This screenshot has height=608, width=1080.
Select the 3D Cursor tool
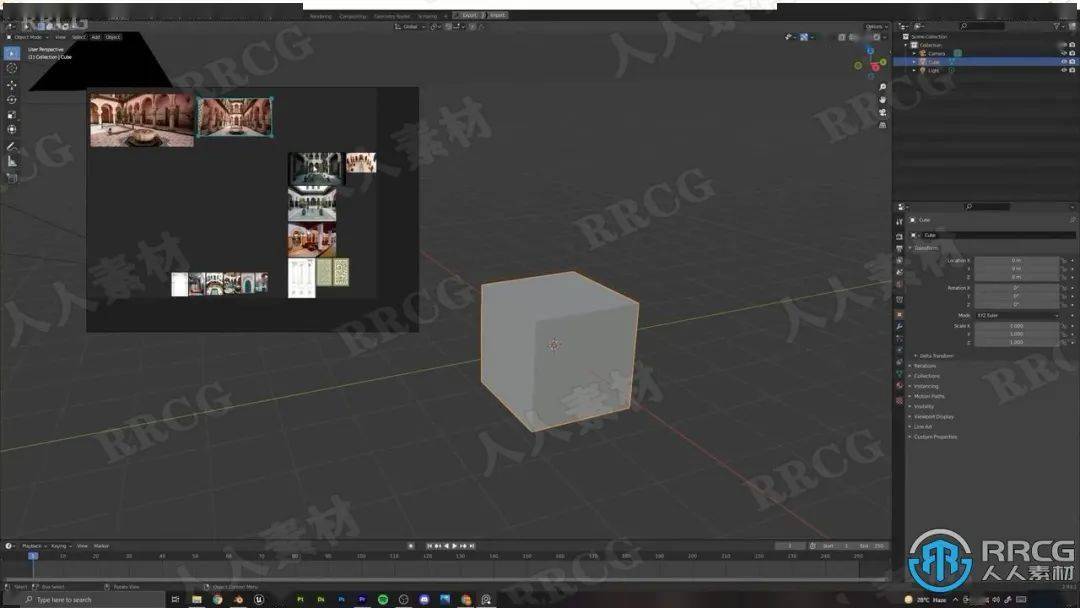(12, 68)
